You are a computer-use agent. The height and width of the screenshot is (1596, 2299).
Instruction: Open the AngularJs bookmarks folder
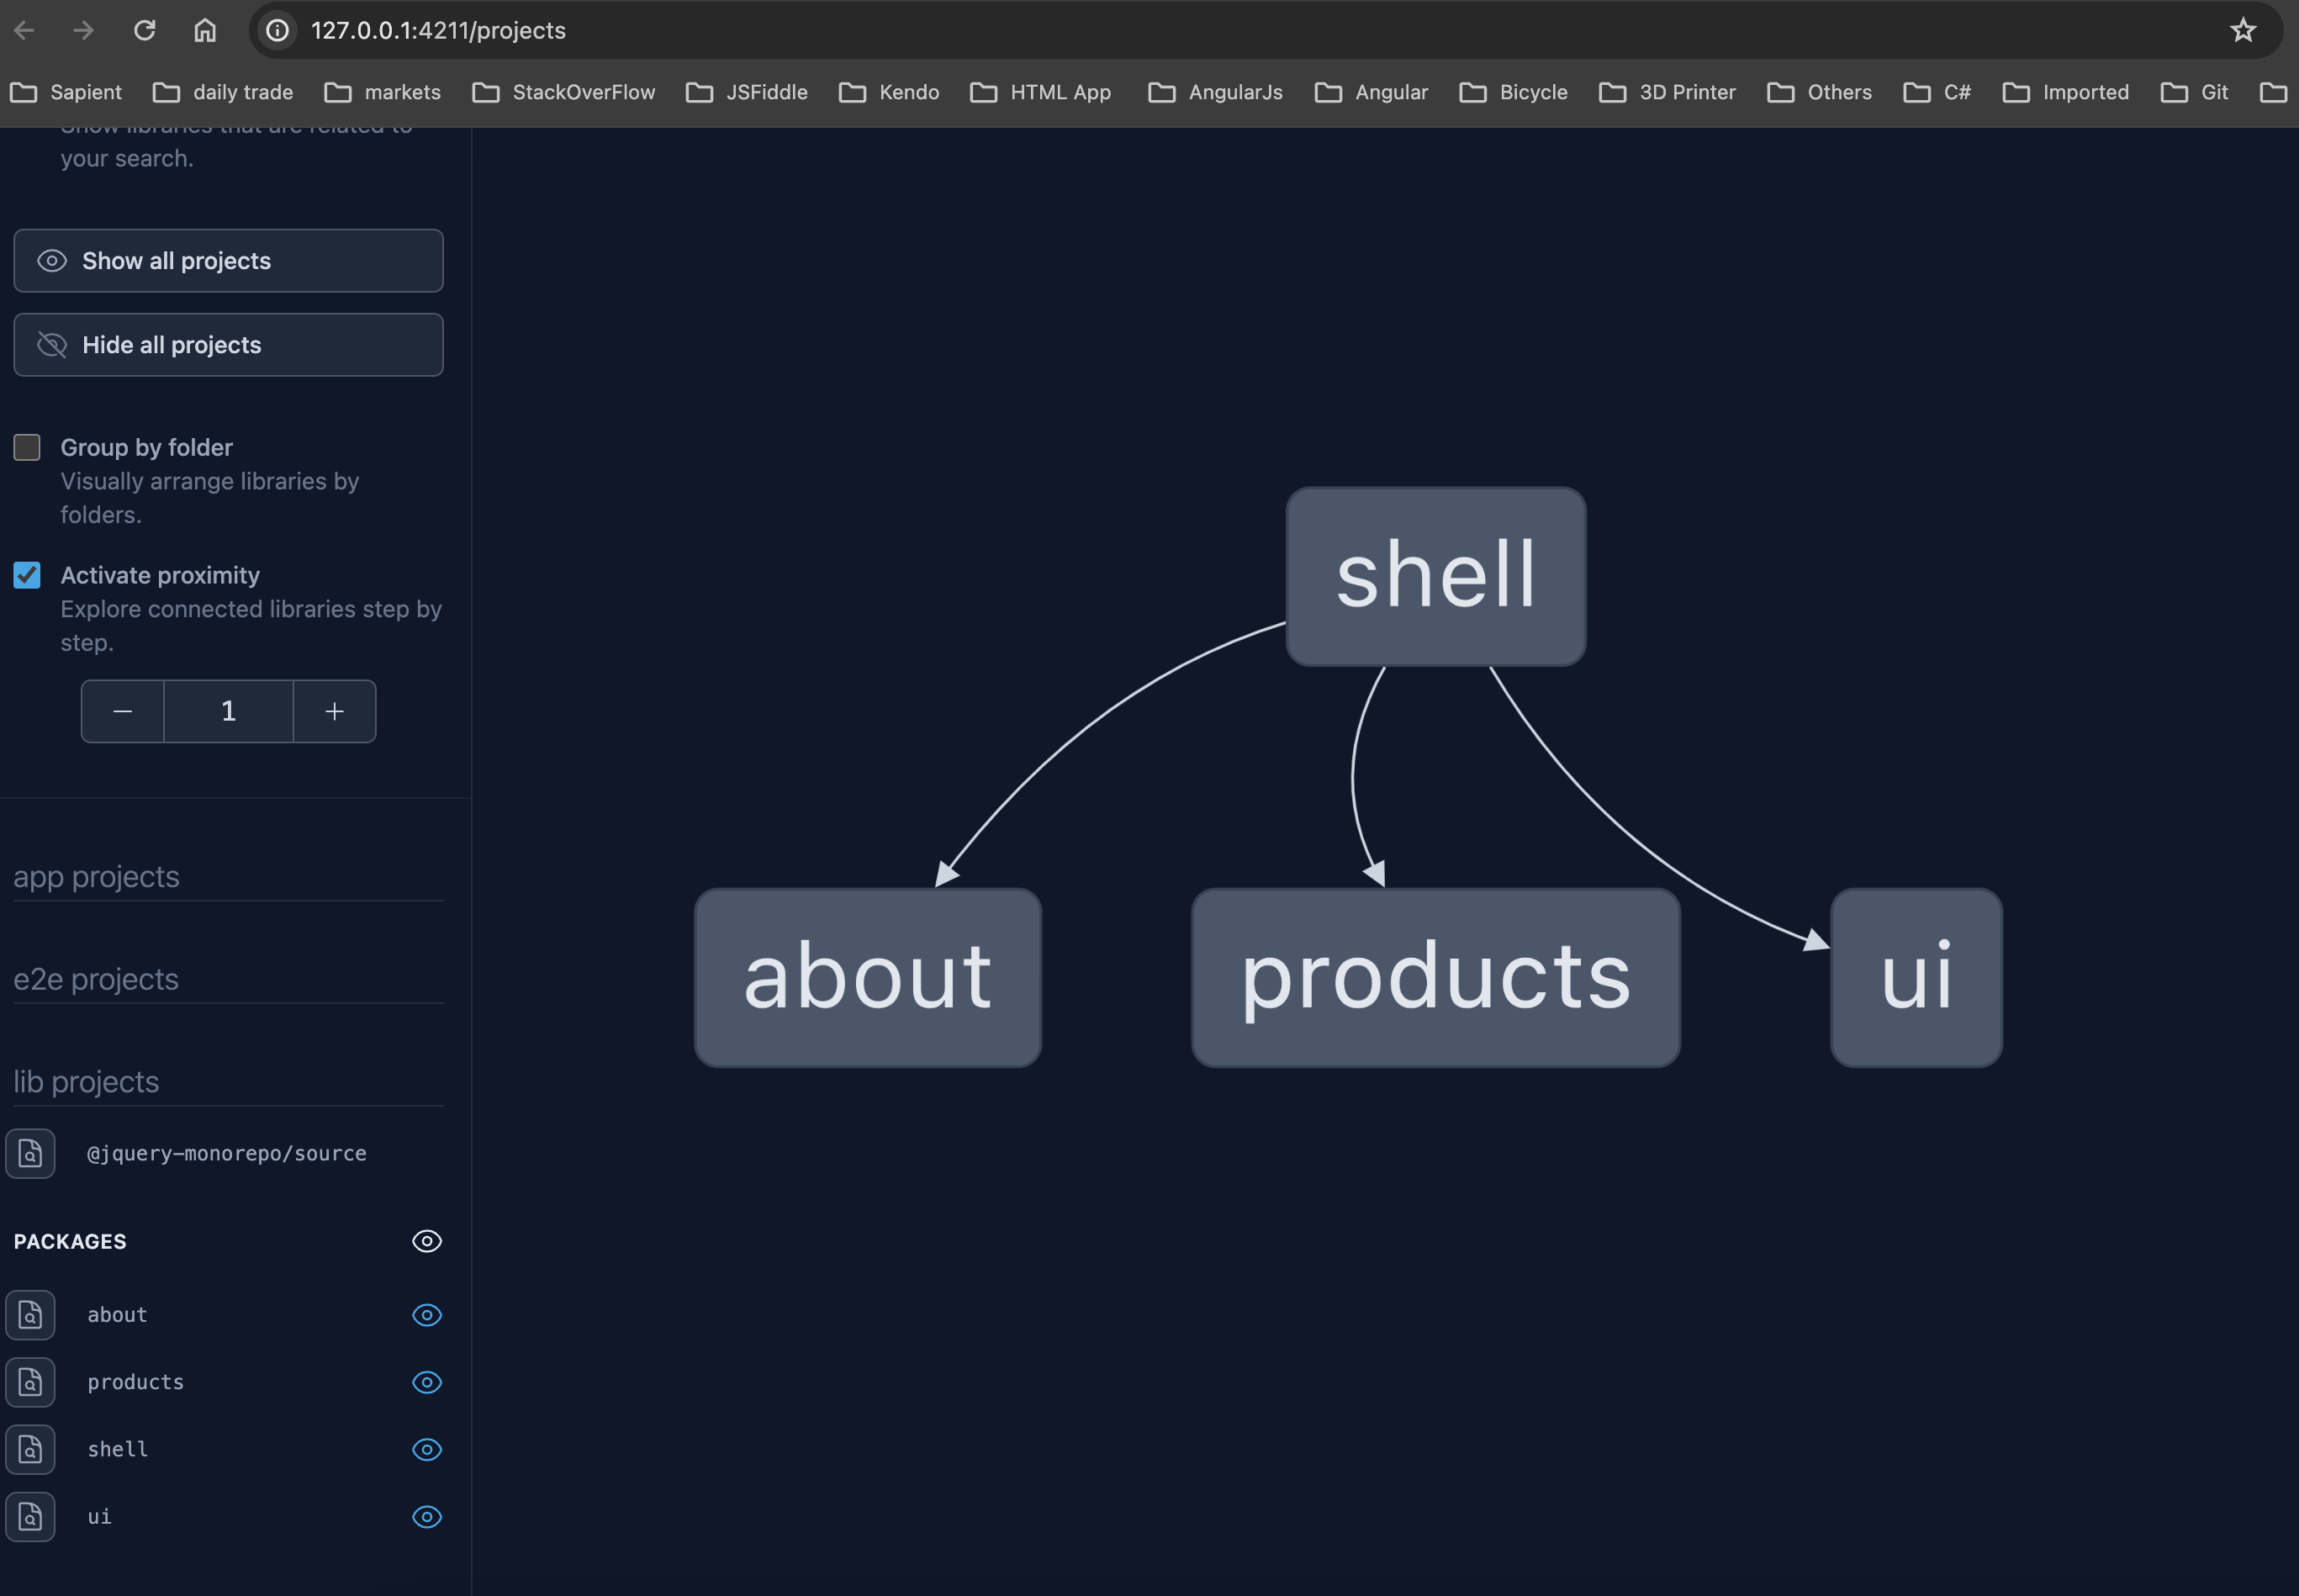pos(1216,92)
